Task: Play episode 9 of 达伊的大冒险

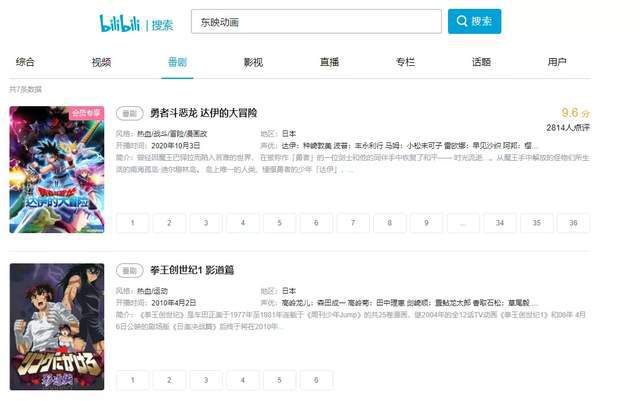Action: tap(426, 223)
